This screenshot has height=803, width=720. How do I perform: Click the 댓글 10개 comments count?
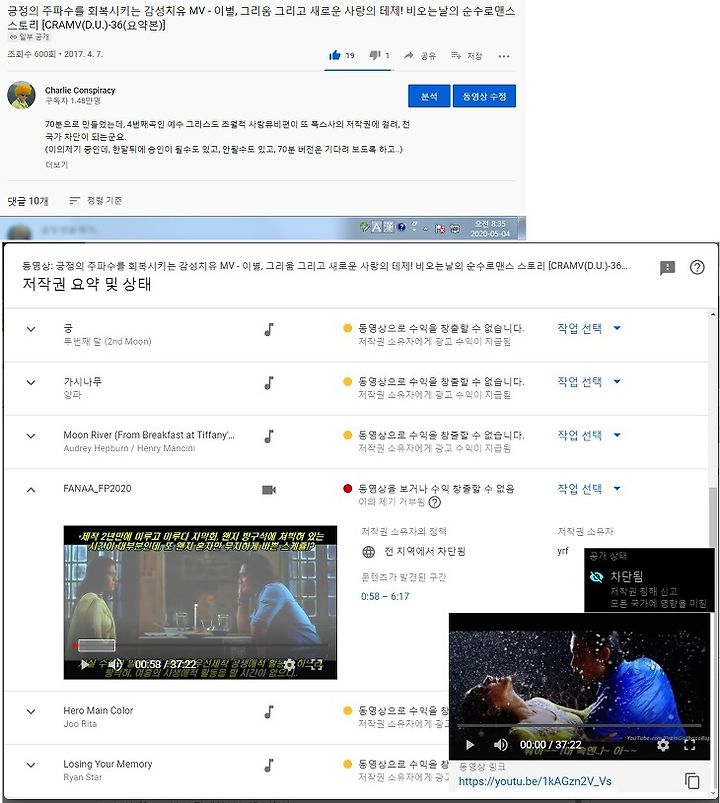28,201
